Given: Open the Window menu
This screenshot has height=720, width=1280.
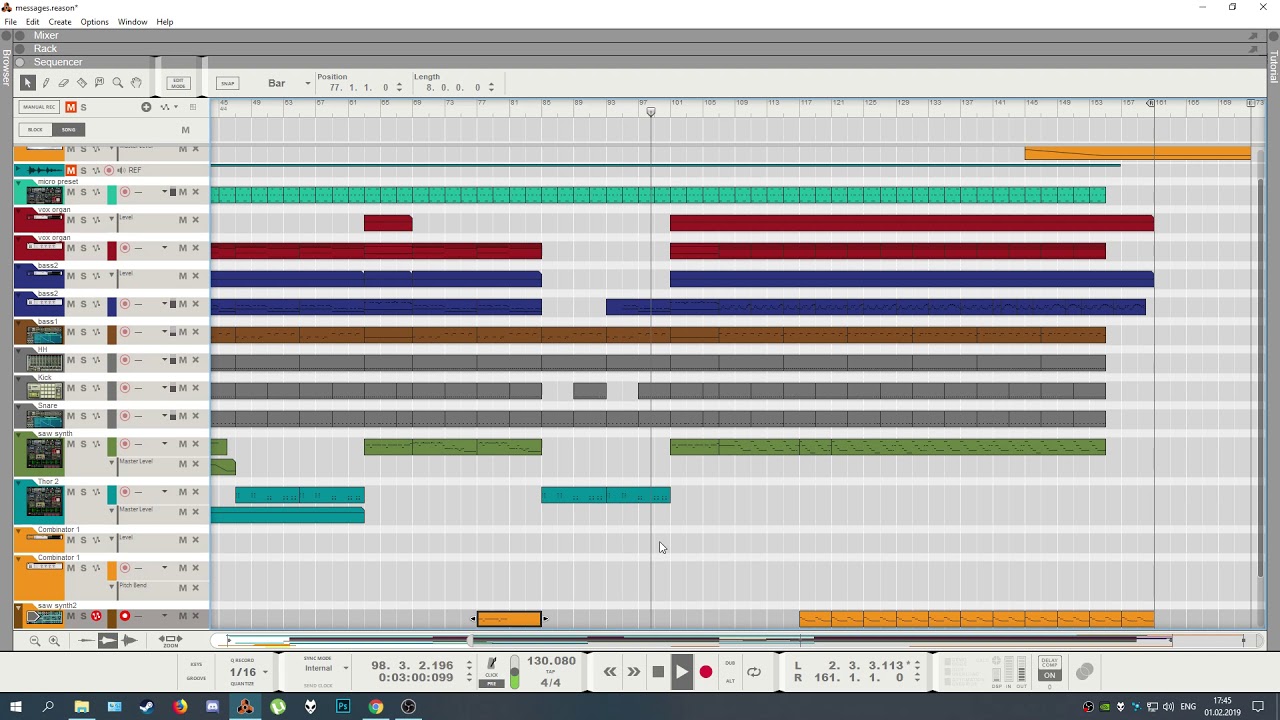Looking at the screenshot, I should (x=132, y=21).
